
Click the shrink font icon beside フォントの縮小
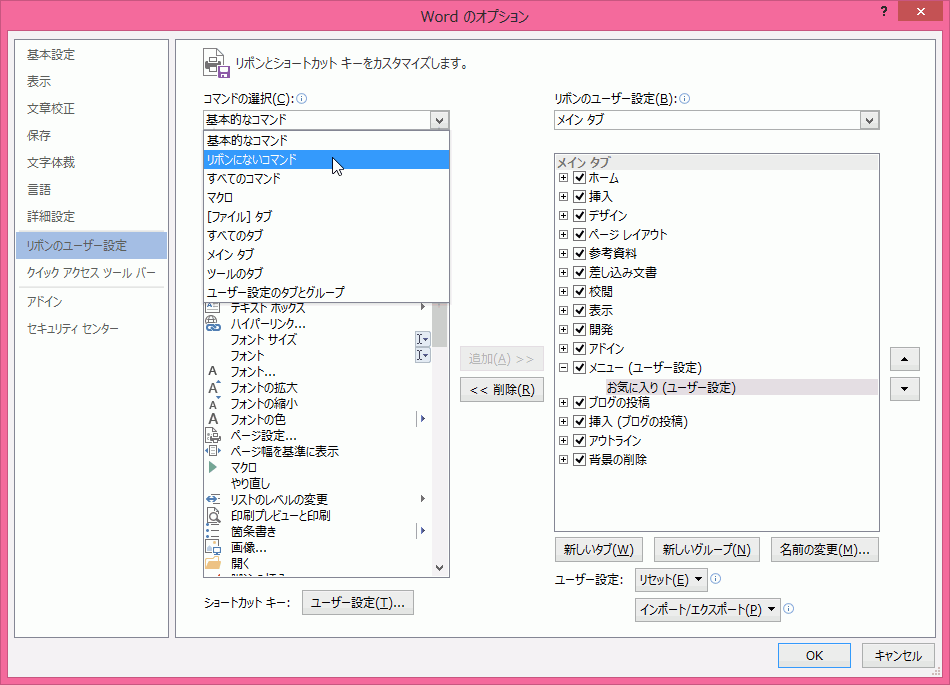click(x=213, y=403)
